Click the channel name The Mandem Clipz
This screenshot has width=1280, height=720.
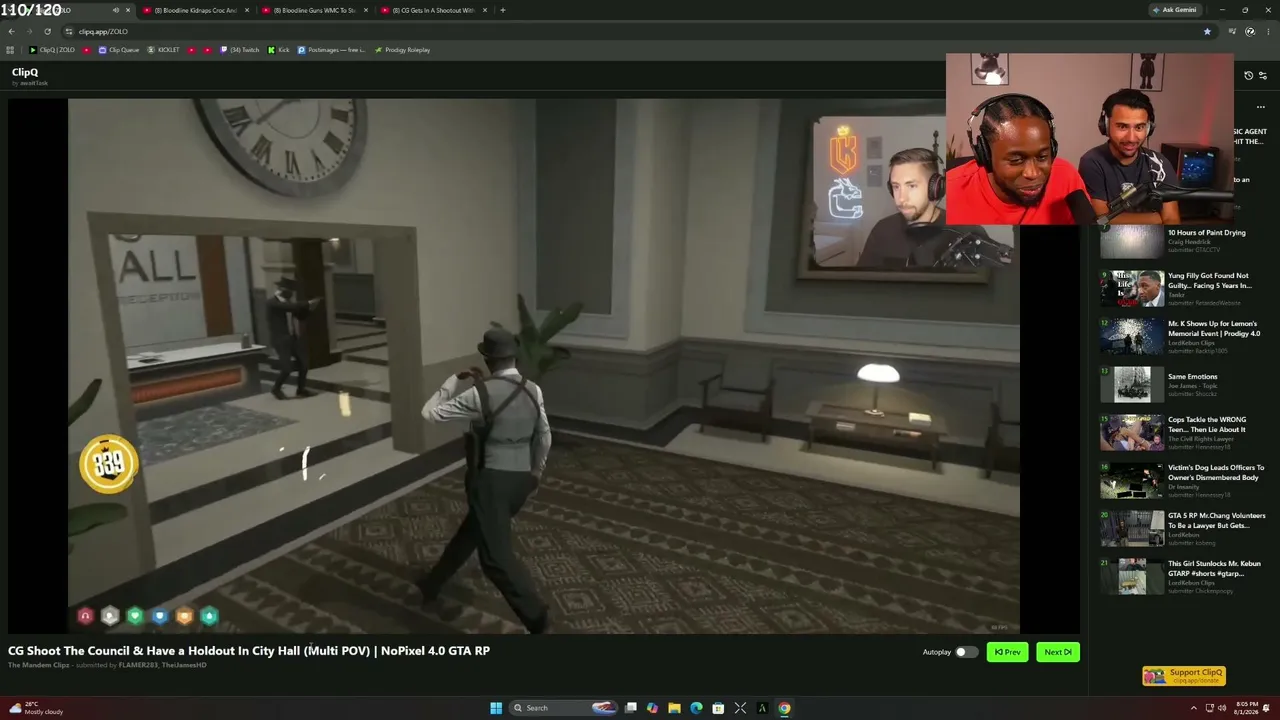pyautogui.click(x=39, y=665)
